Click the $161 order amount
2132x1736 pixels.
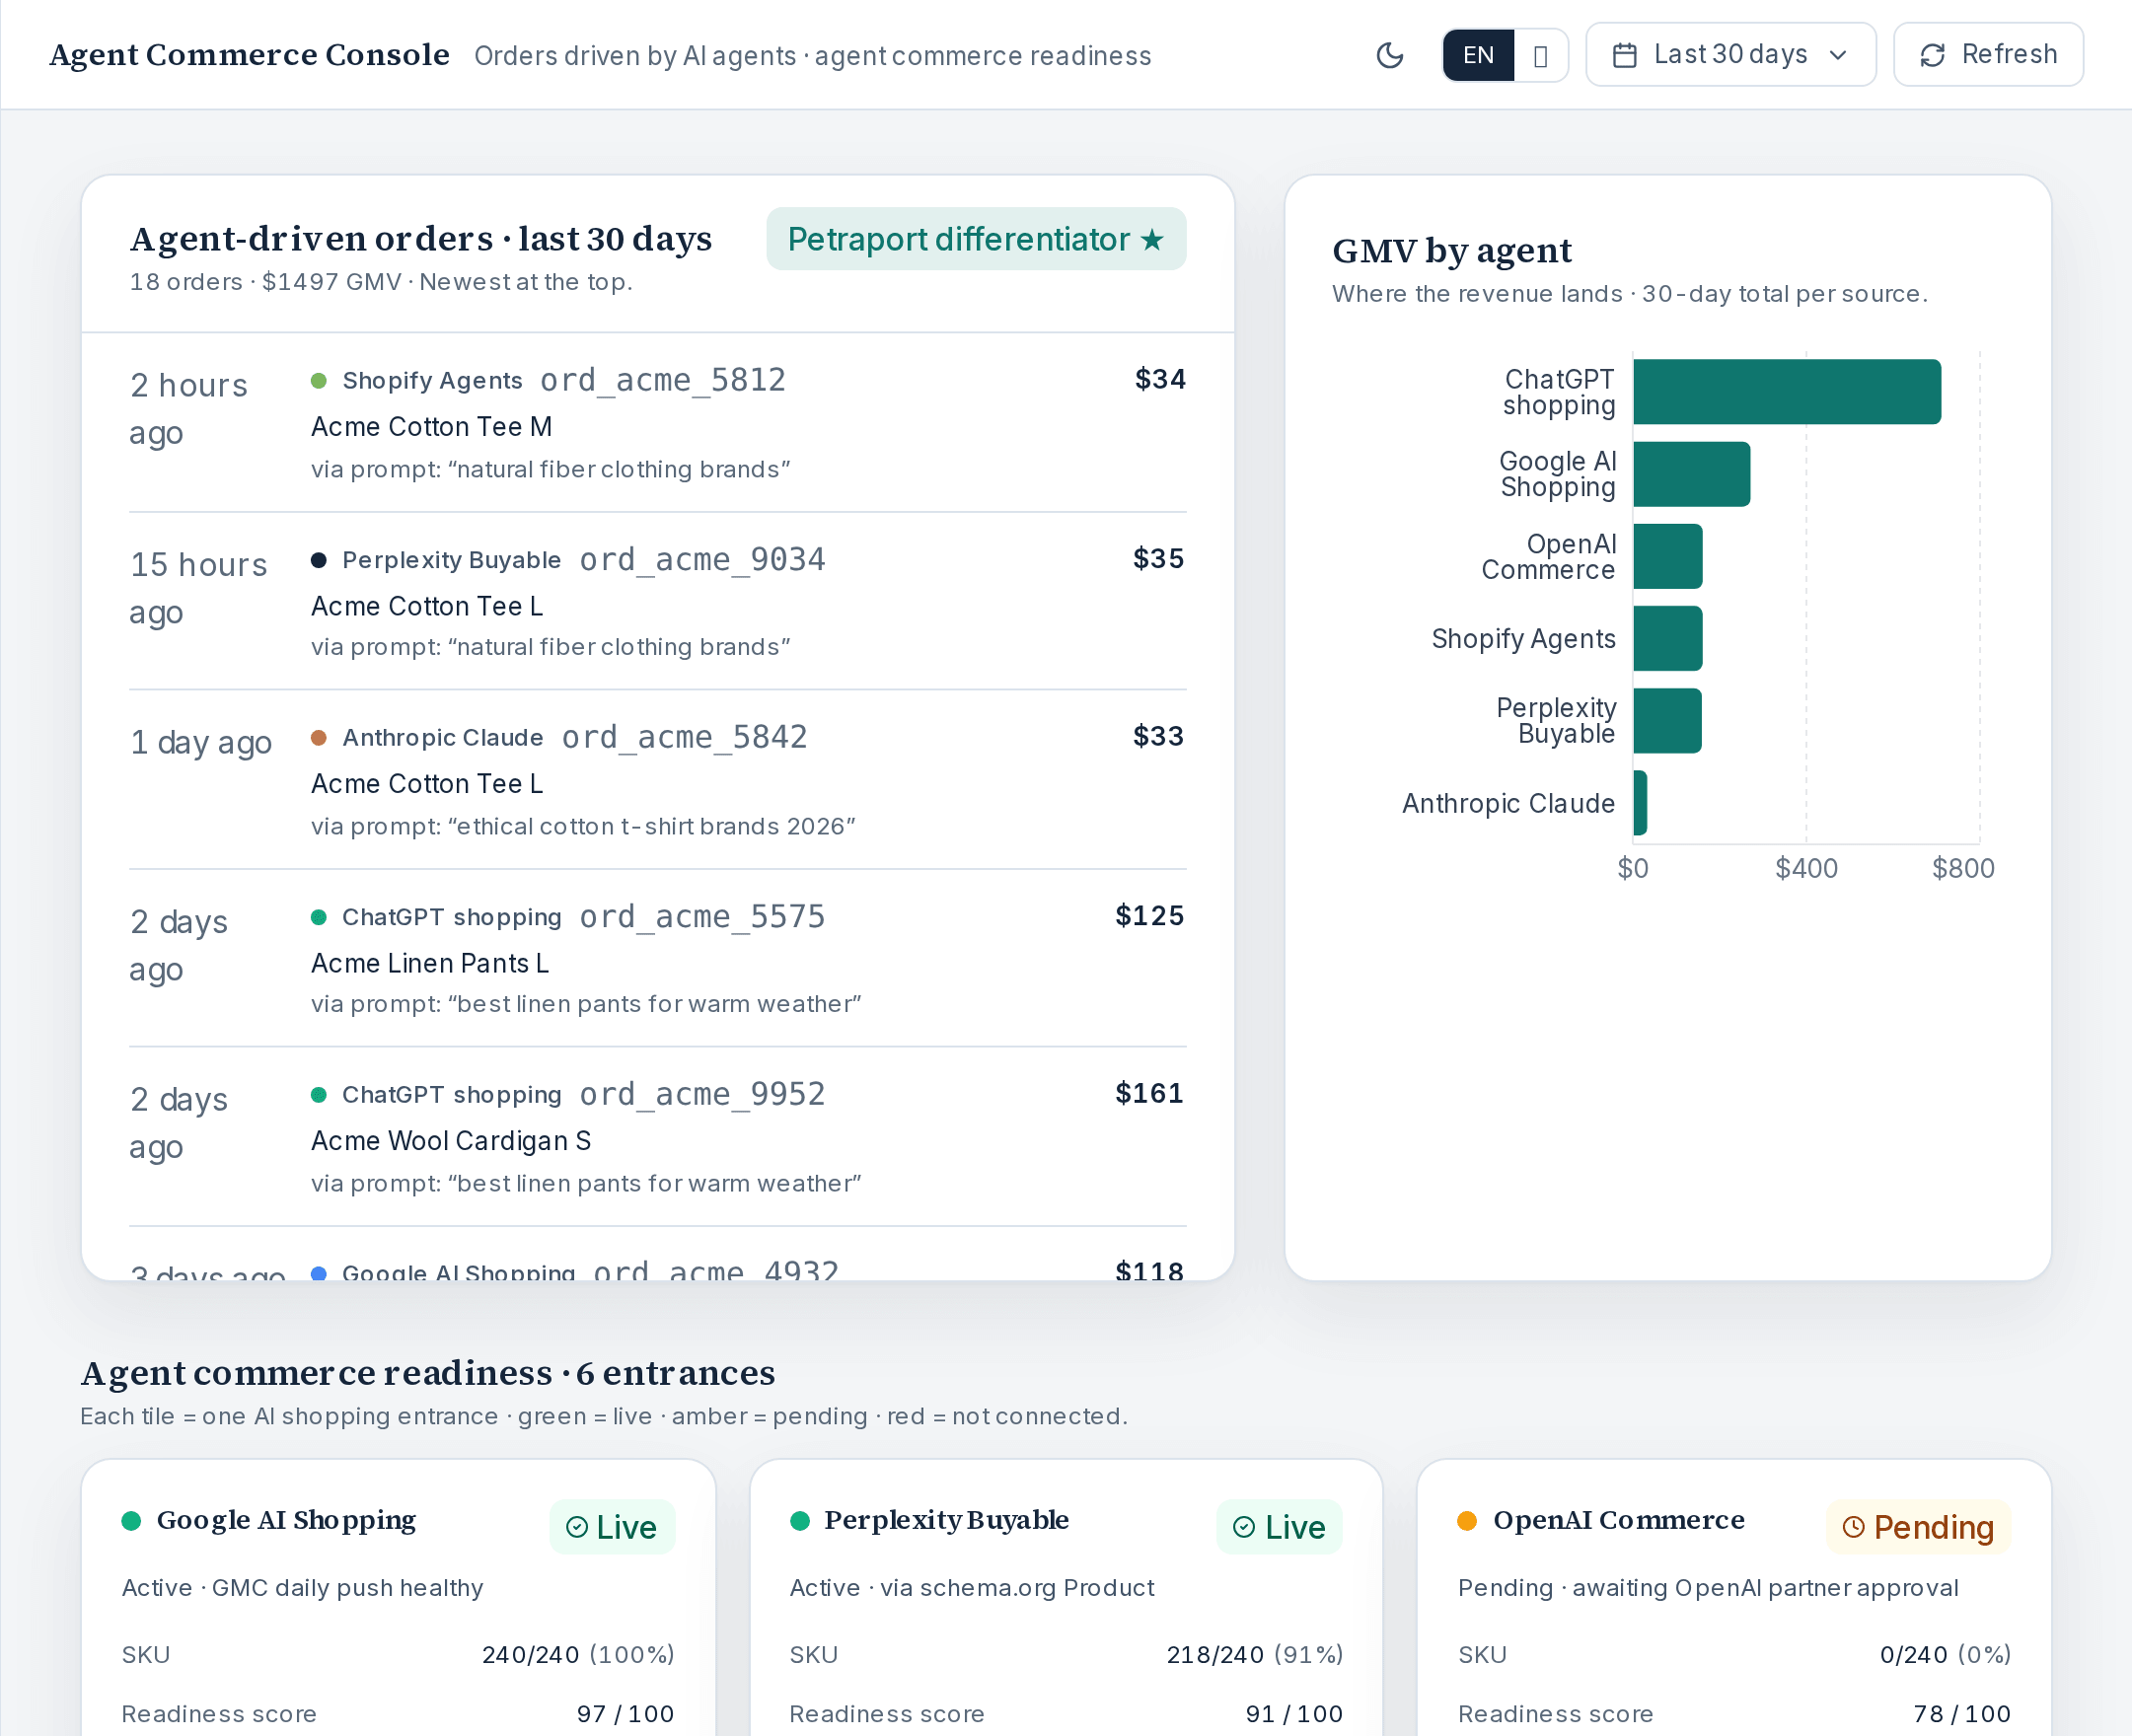pyautogui.click(x=1149, y=1093)
